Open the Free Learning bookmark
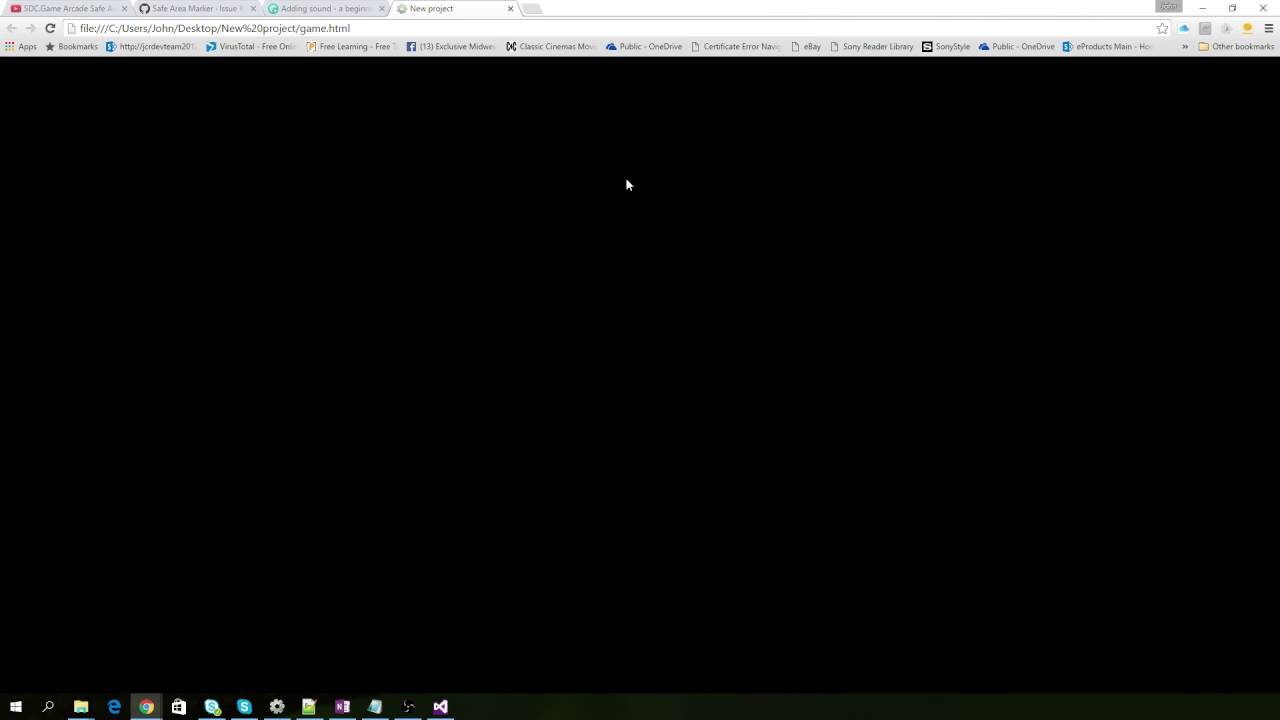The width and height of the screenshot is (1280, 720). click(x=351, y=46)
